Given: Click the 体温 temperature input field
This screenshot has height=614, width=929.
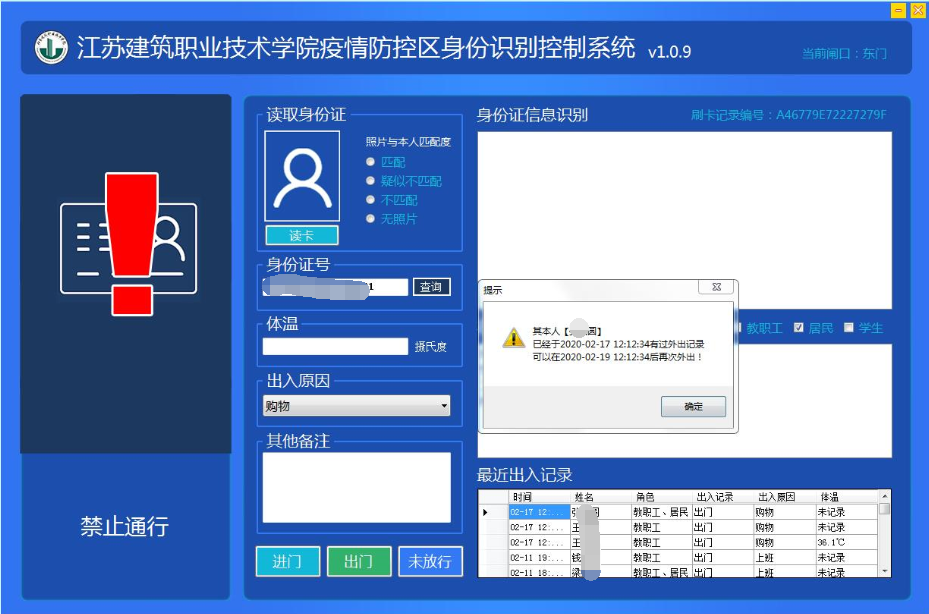Looking at the screenshot, I should (335, 347).
